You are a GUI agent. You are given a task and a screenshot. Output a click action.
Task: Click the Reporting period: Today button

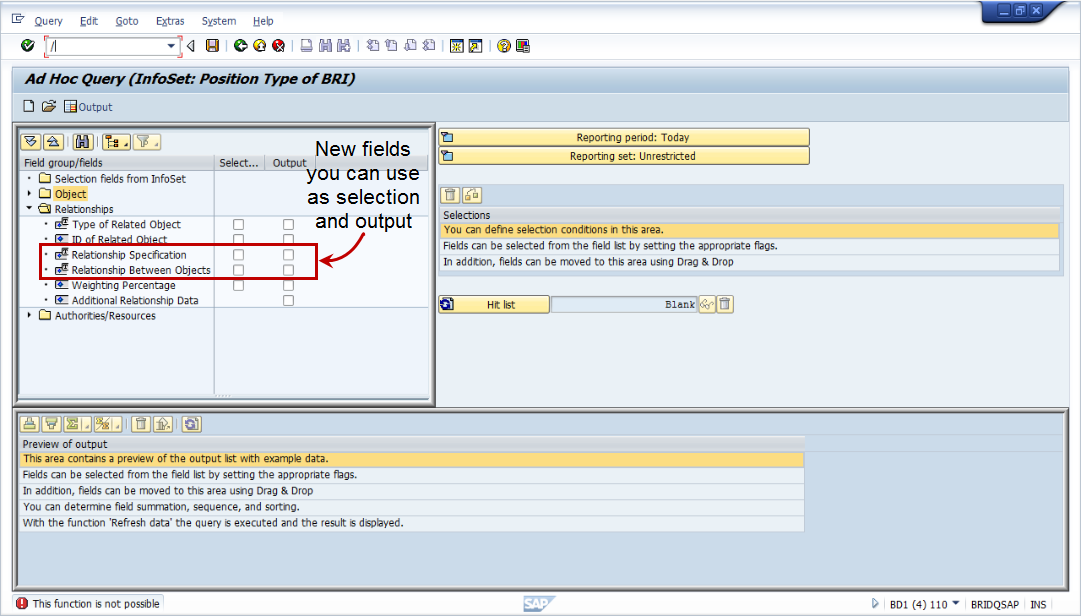(624, 137)
